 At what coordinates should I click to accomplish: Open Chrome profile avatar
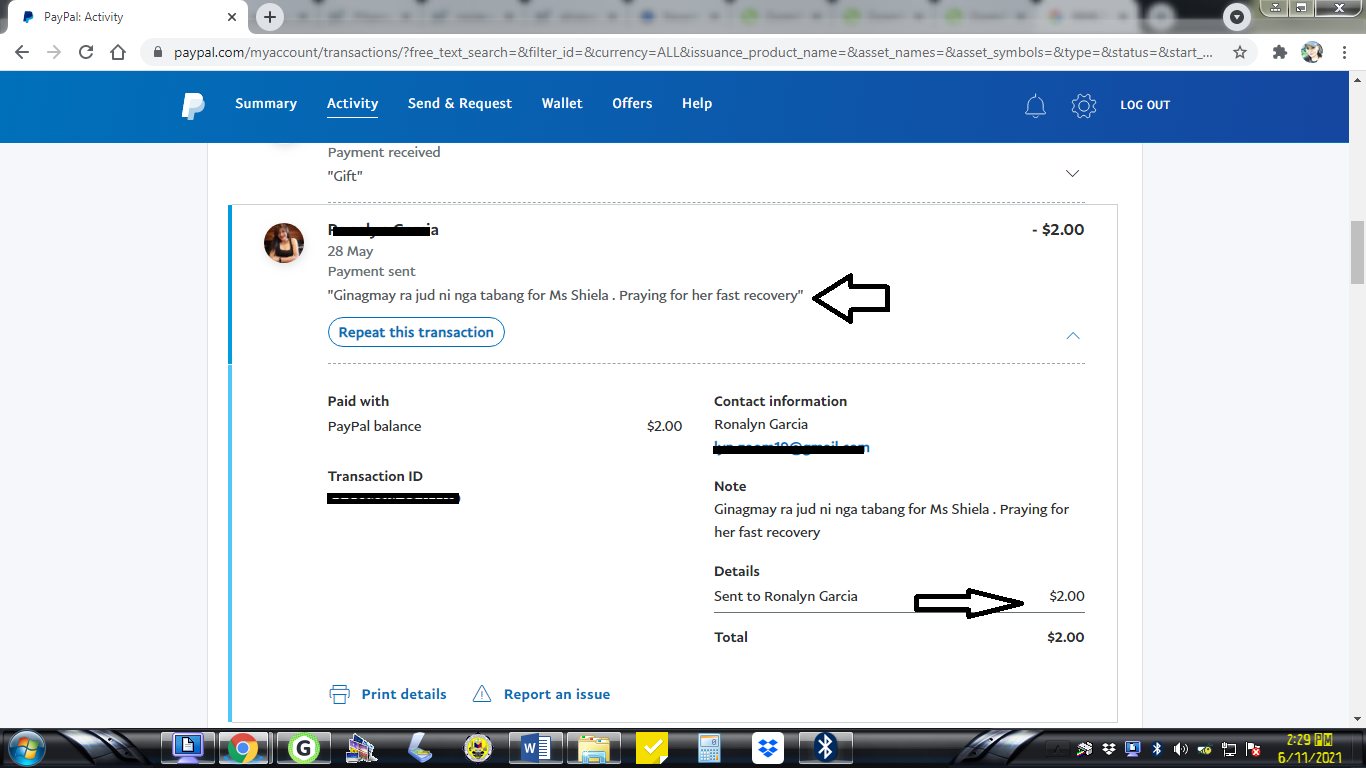pos(1312,52)
